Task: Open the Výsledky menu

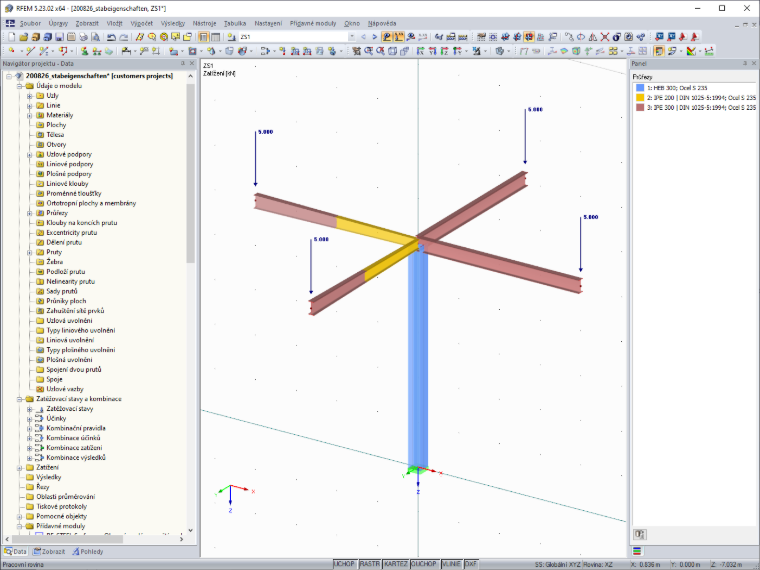Action: coord(173,23)
